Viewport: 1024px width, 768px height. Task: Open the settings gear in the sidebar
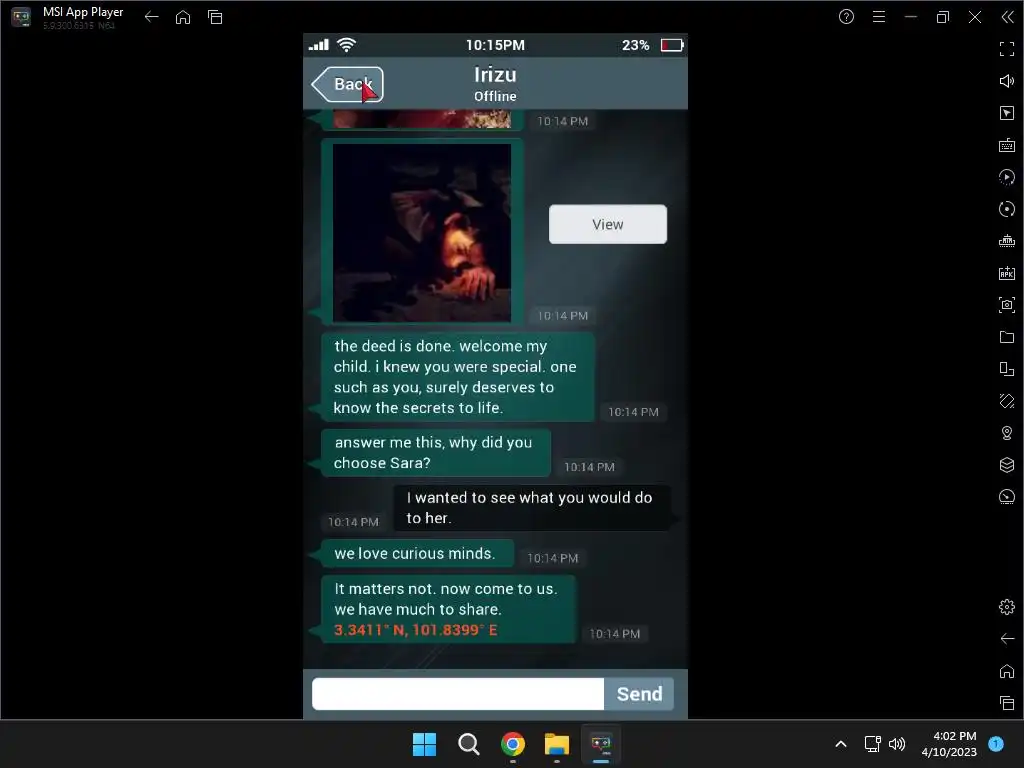pyautogui.click(x=1007, y=607)
